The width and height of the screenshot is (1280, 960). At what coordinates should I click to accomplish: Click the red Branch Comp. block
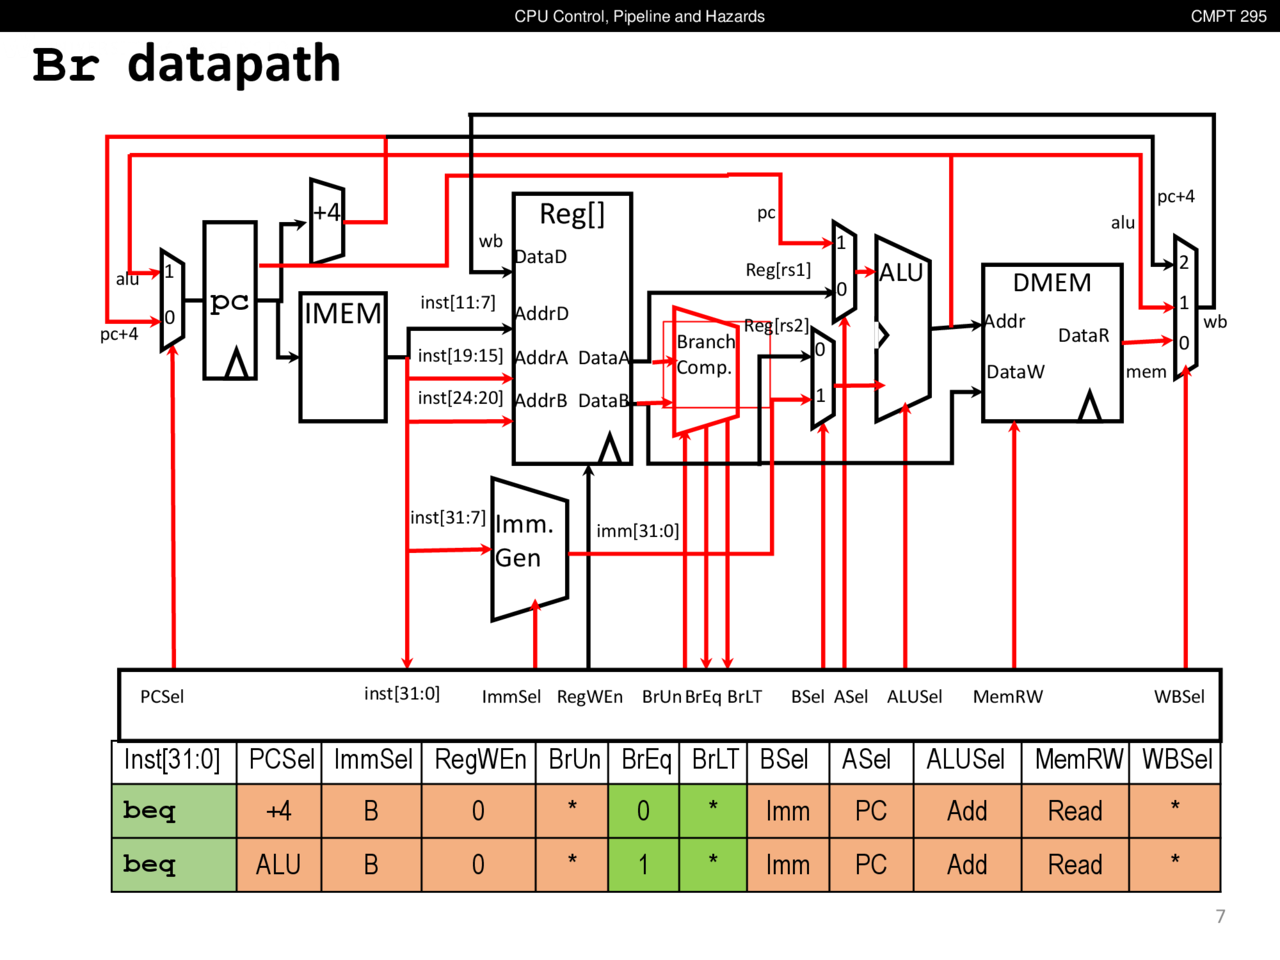(705, 370)
